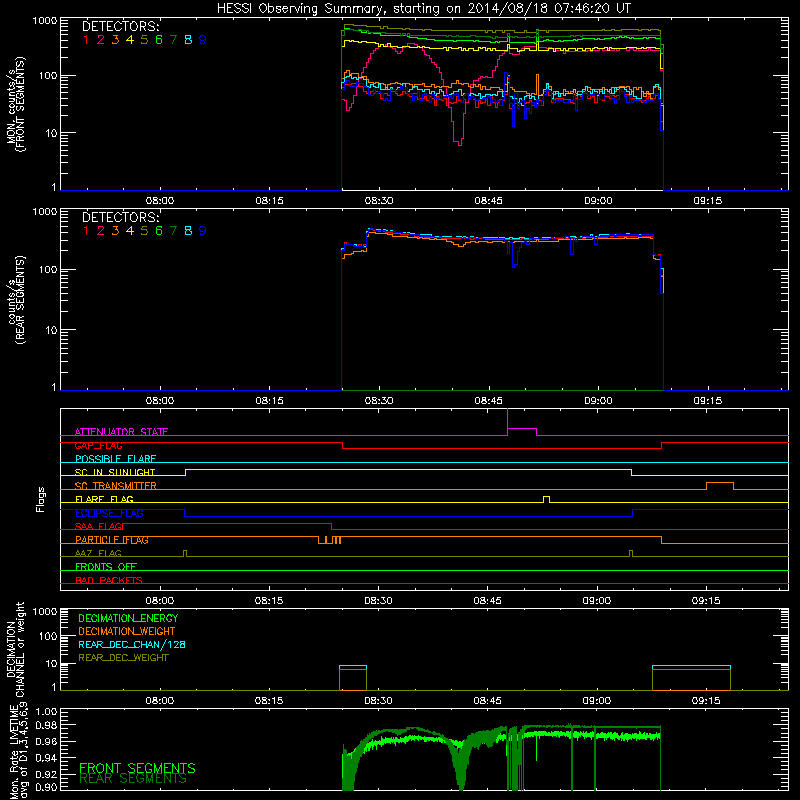Image resolution: width=800 pixels, height=800 pixels.
Task: Click the 08:45 tick under rear segments plot
Action: [488, 401]
